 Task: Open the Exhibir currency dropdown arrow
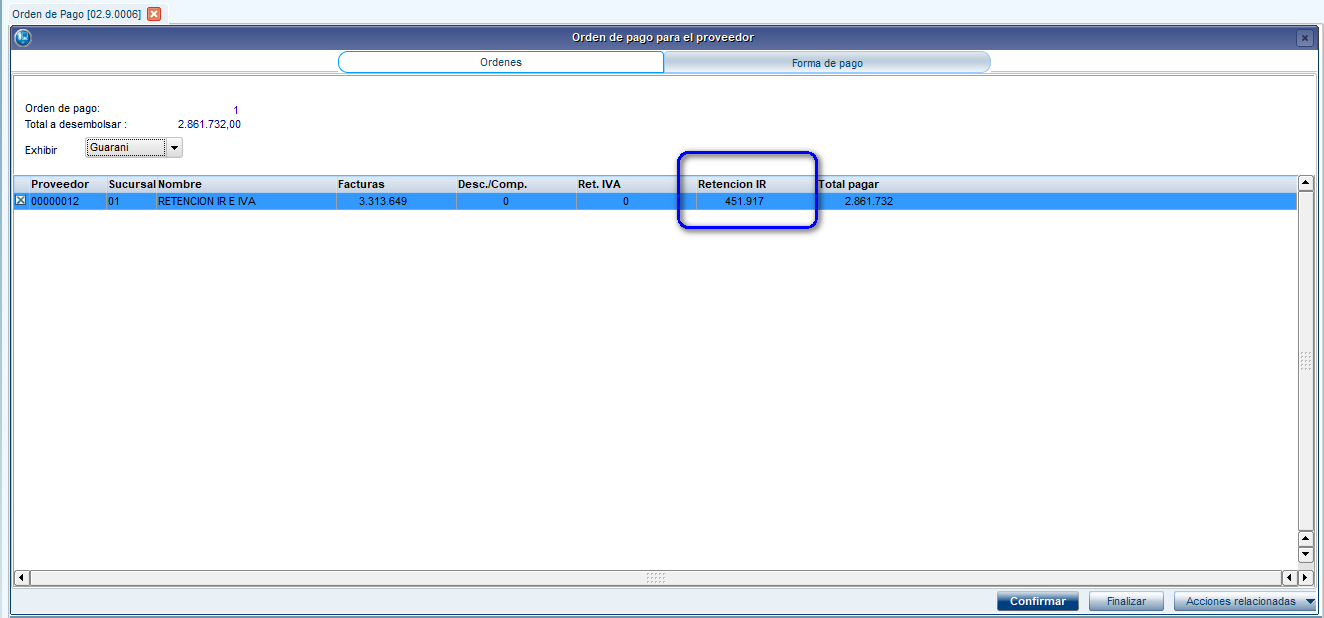tap(174, 148)
